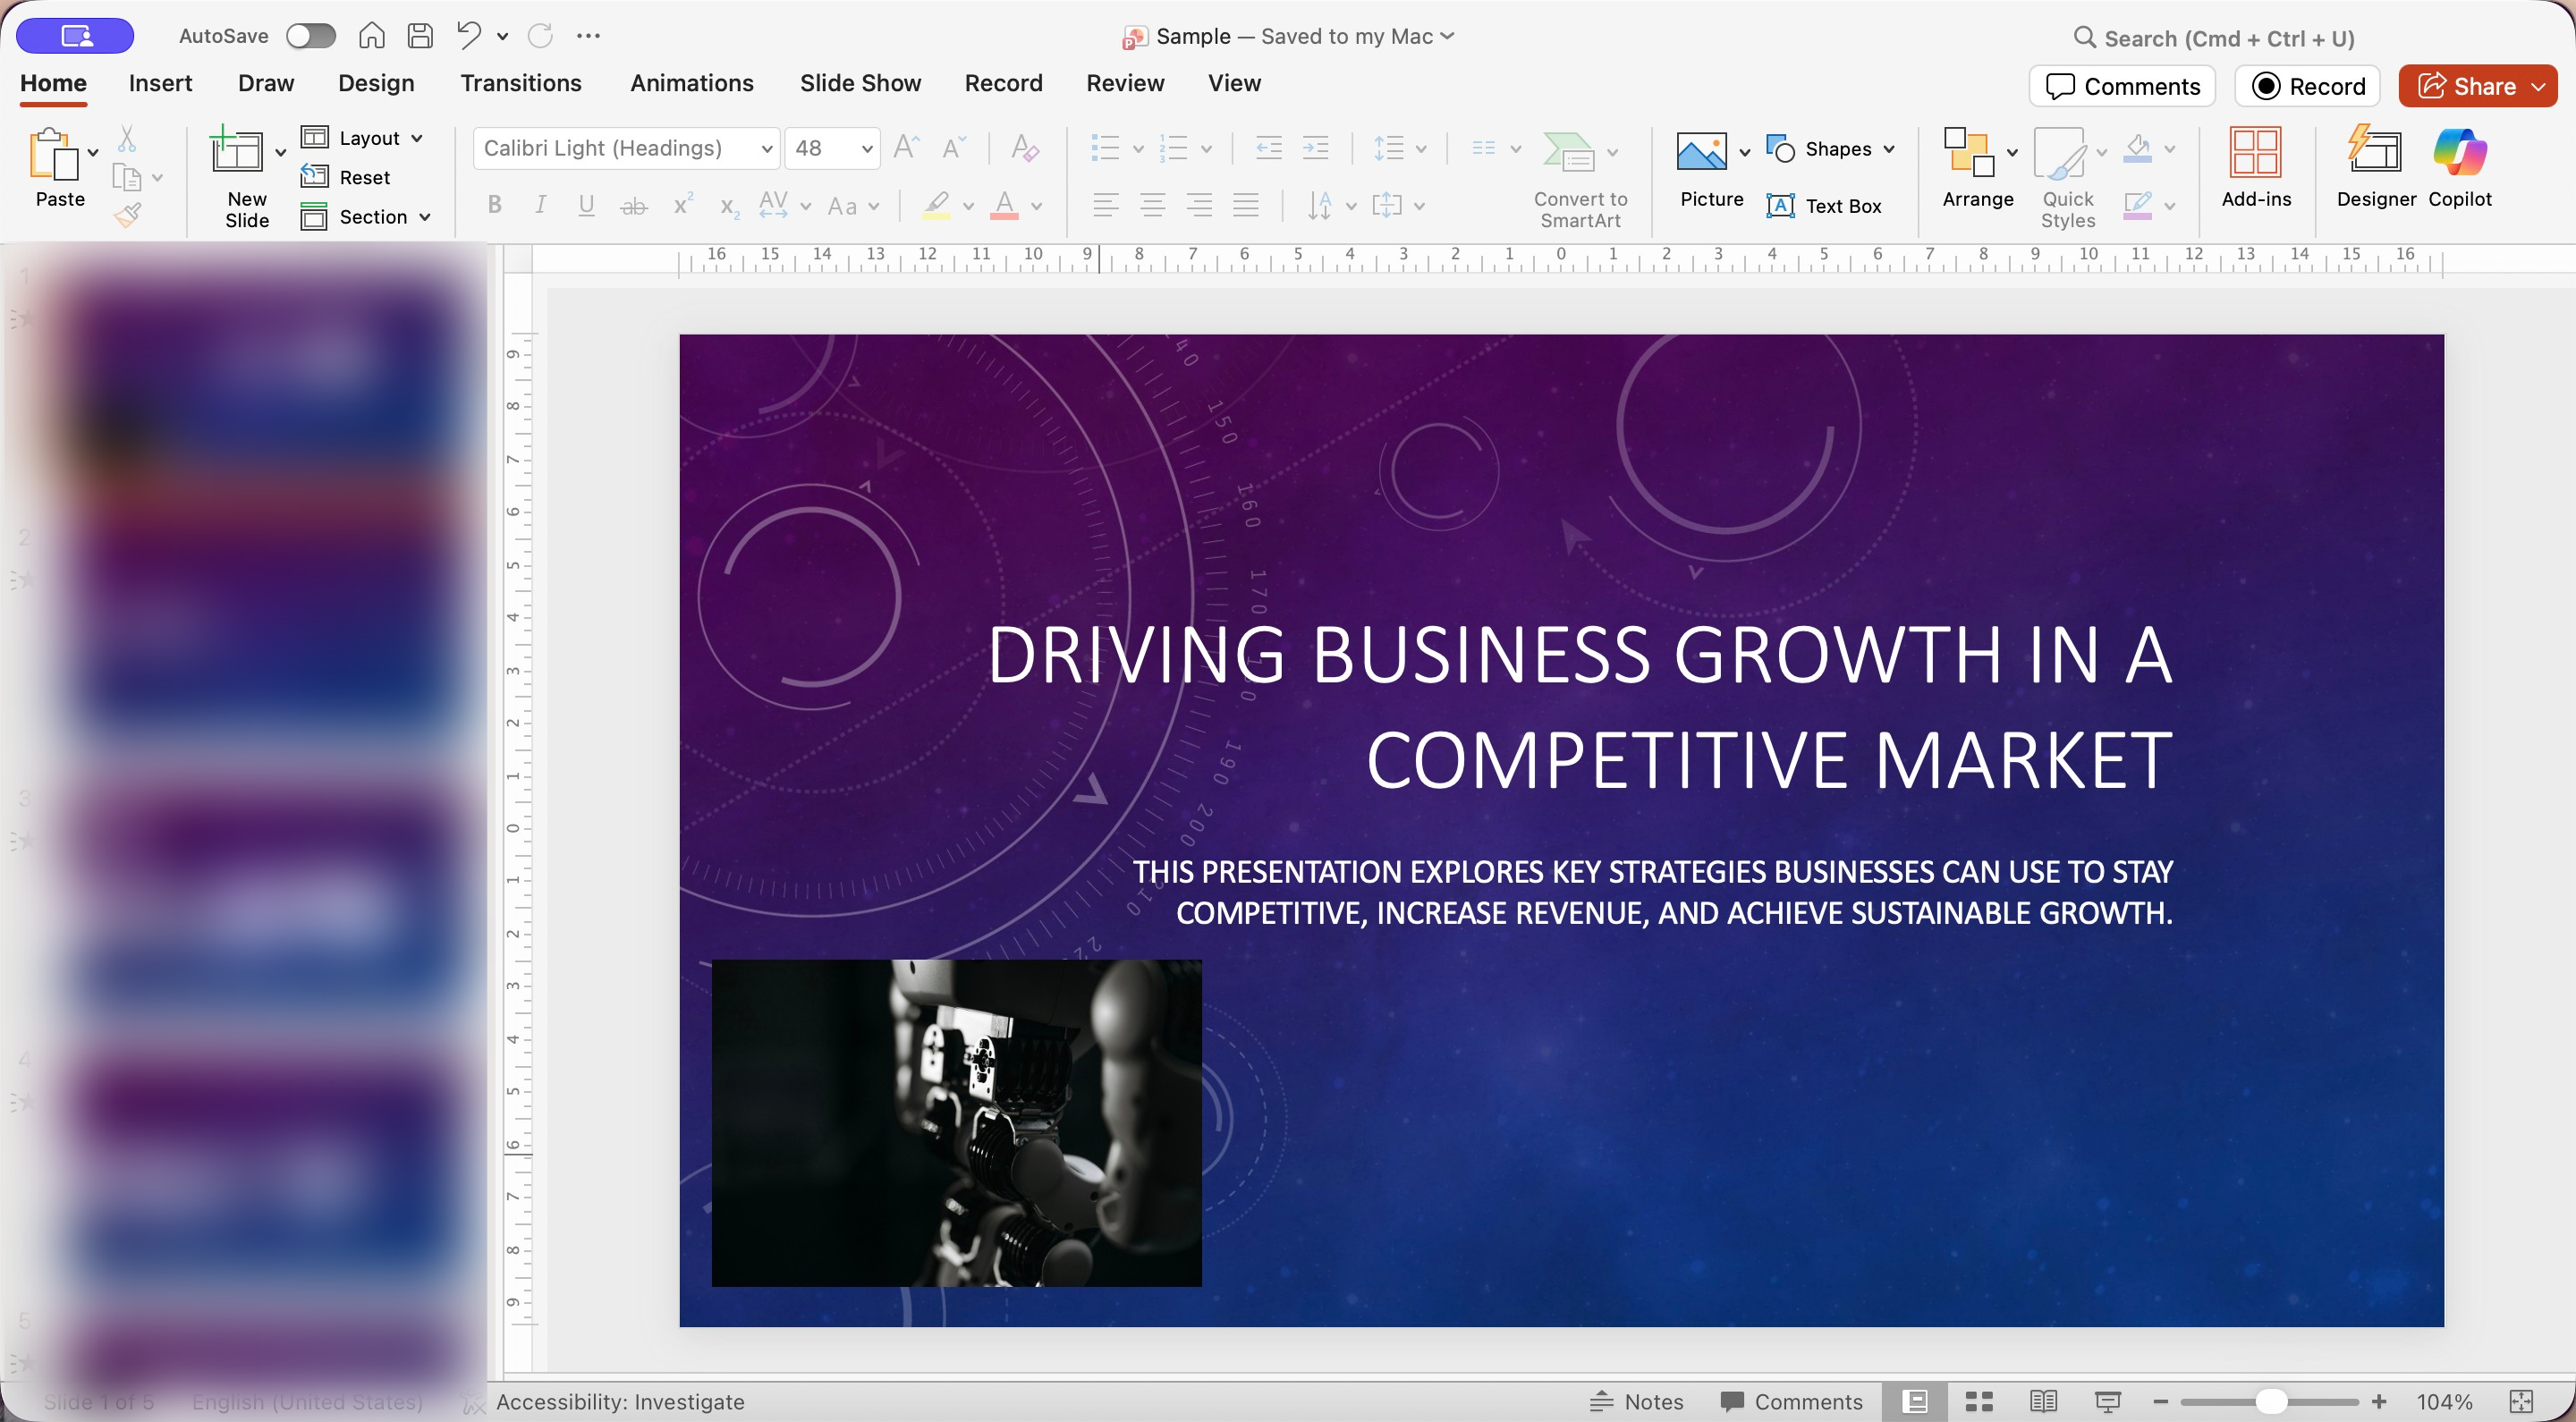
Task: Click the Format Painter brush icon
Action: click(x=128, y=214)
